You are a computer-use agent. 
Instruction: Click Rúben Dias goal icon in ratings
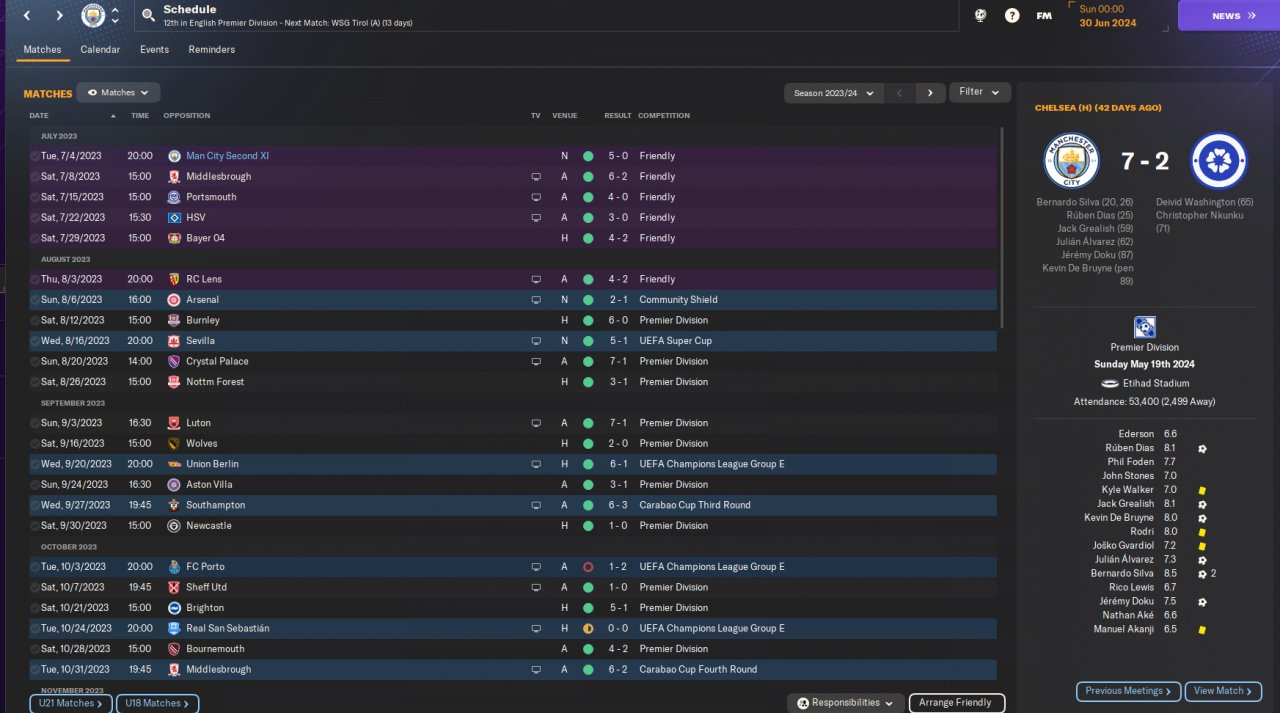[1202, 448]
